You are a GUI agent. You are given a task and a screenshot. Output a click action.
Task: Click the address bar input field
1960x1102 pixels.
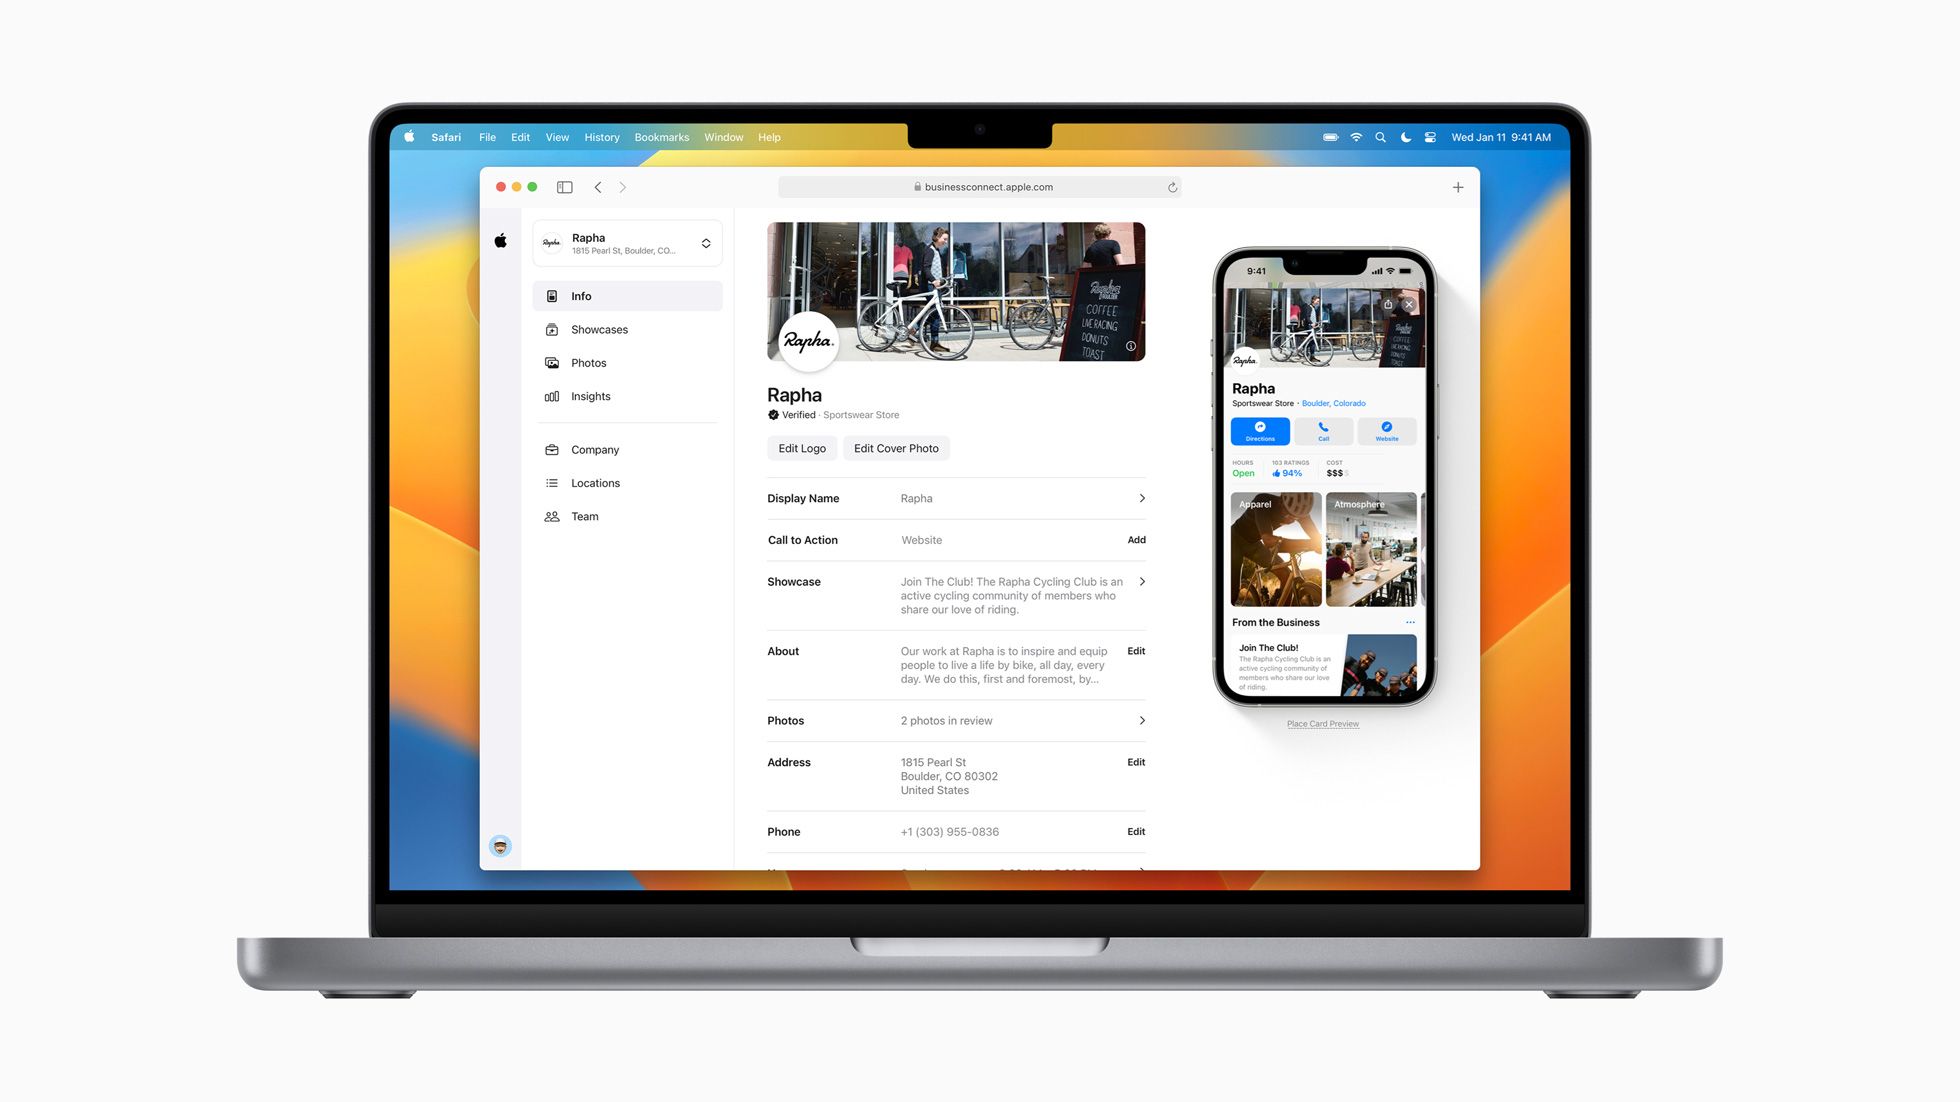point(979,187)
